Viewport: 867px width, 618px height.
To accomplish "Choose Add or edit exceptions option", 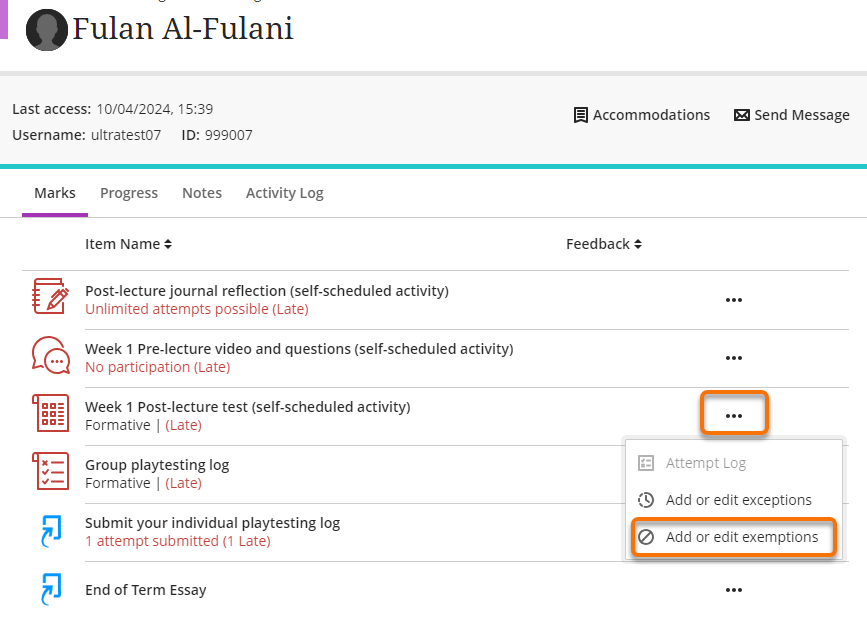I will pos(738,500).
